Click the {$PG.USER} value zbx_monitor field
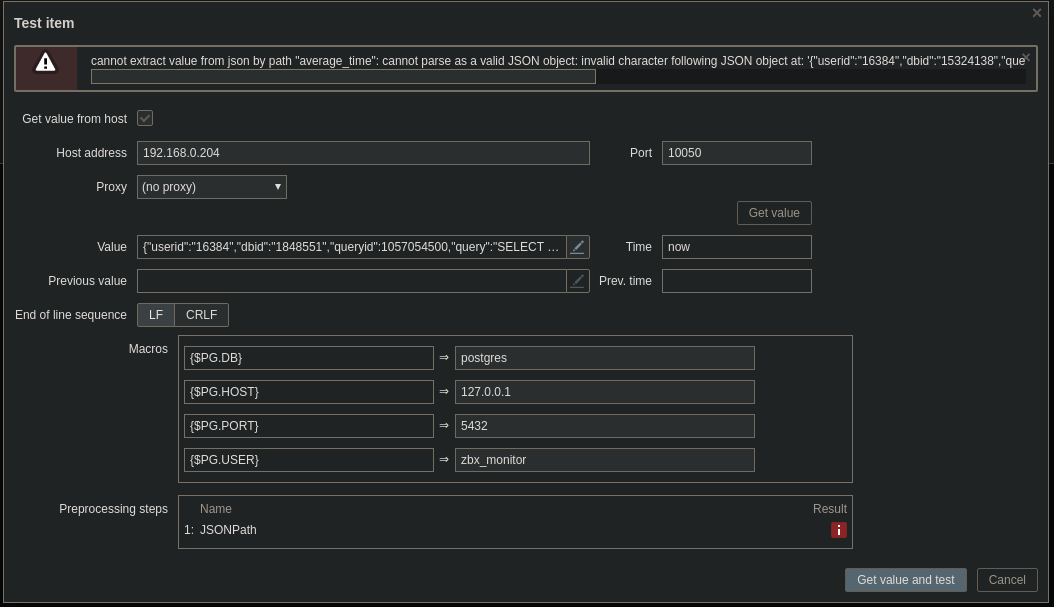Screen dimensions: 1054x607 [x=604, y=460]
